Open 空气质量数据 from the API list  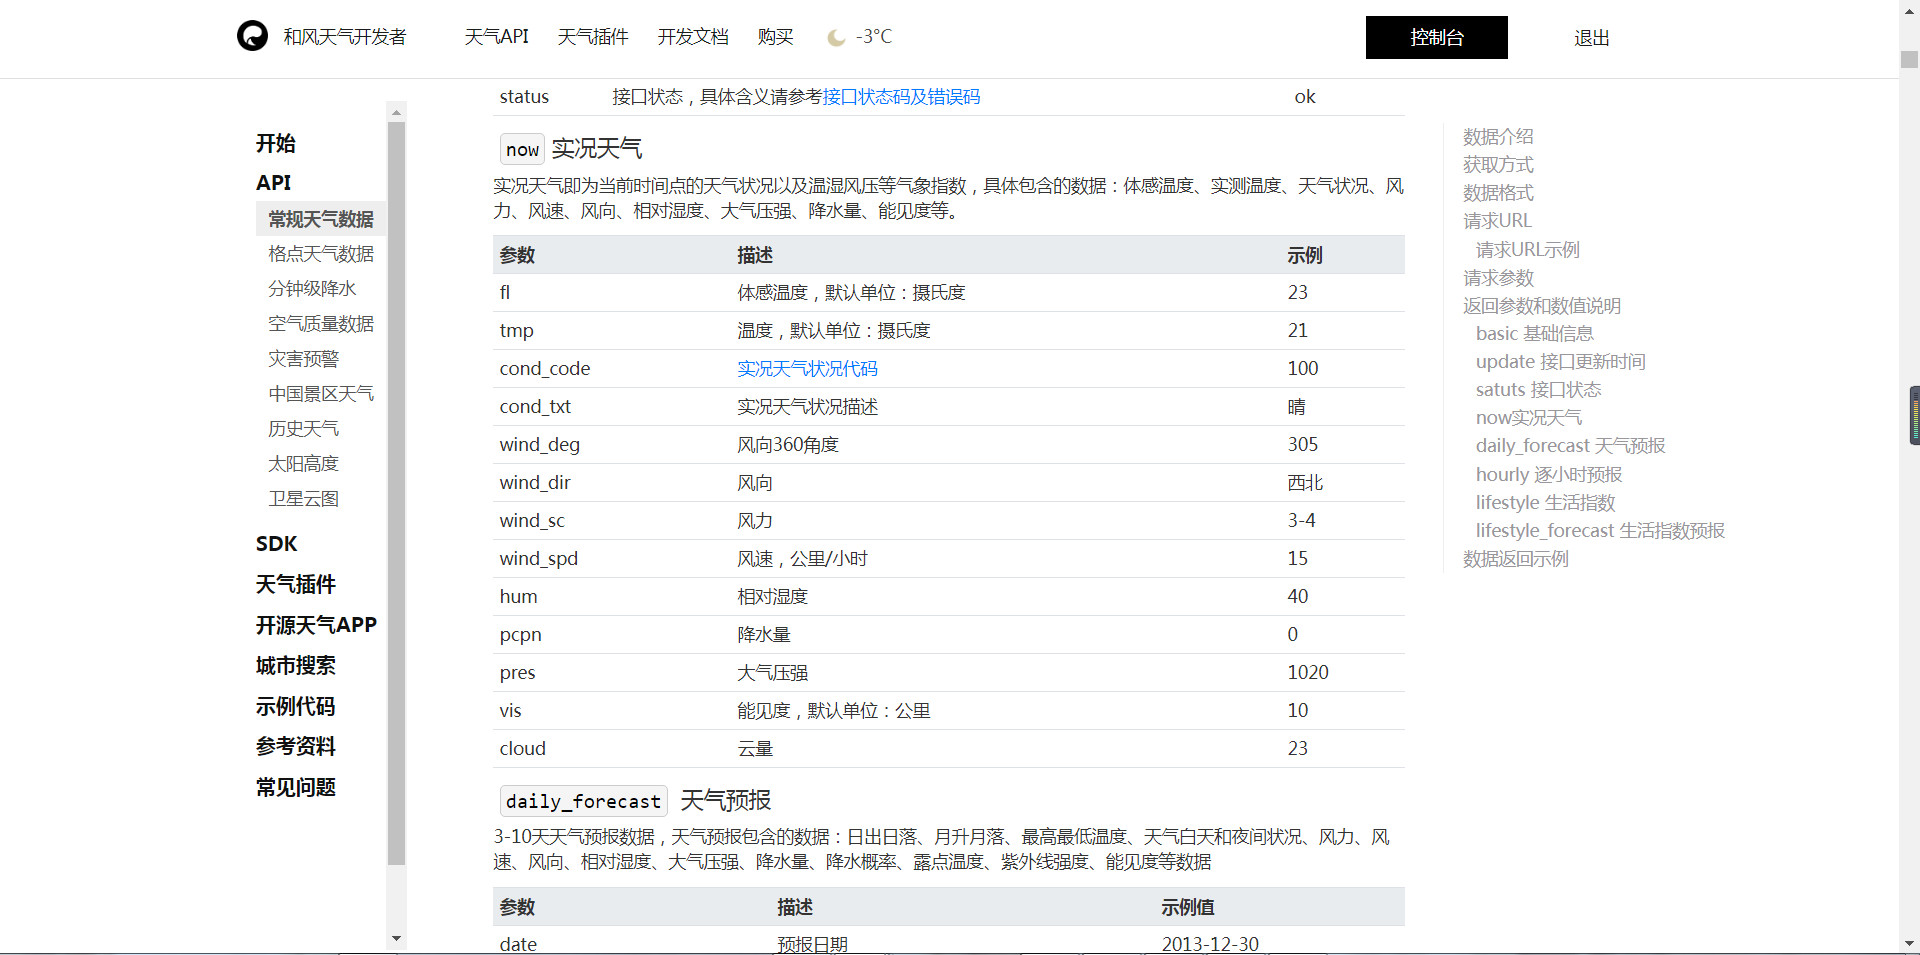click(x=322, y=323)
